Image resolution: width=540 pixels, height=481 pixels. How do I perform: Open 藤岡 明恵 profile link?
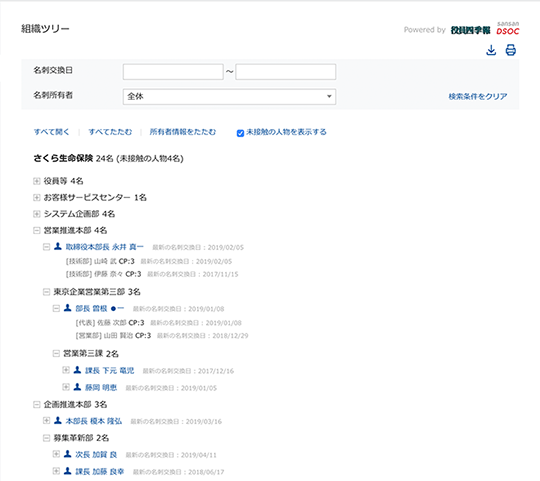[101, 388]
